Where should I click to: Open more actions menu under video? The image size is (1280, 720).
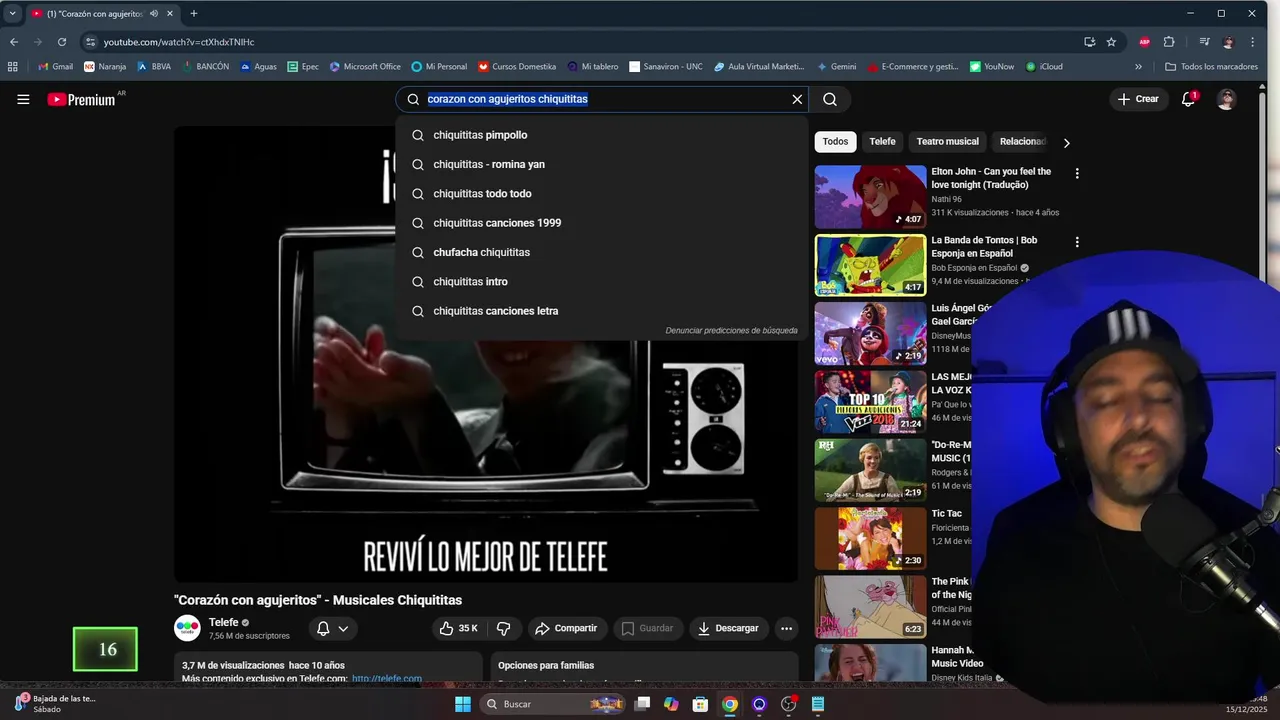(x=786, y=628)
